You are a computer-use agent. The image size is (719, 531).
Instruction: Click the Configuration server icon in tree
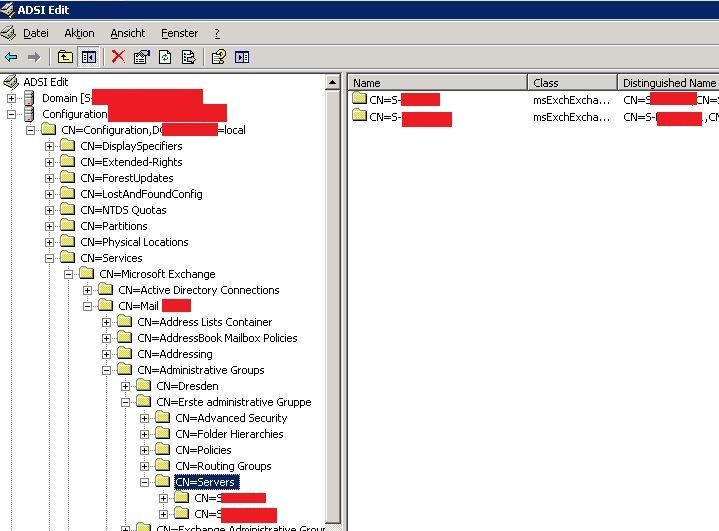30,114
